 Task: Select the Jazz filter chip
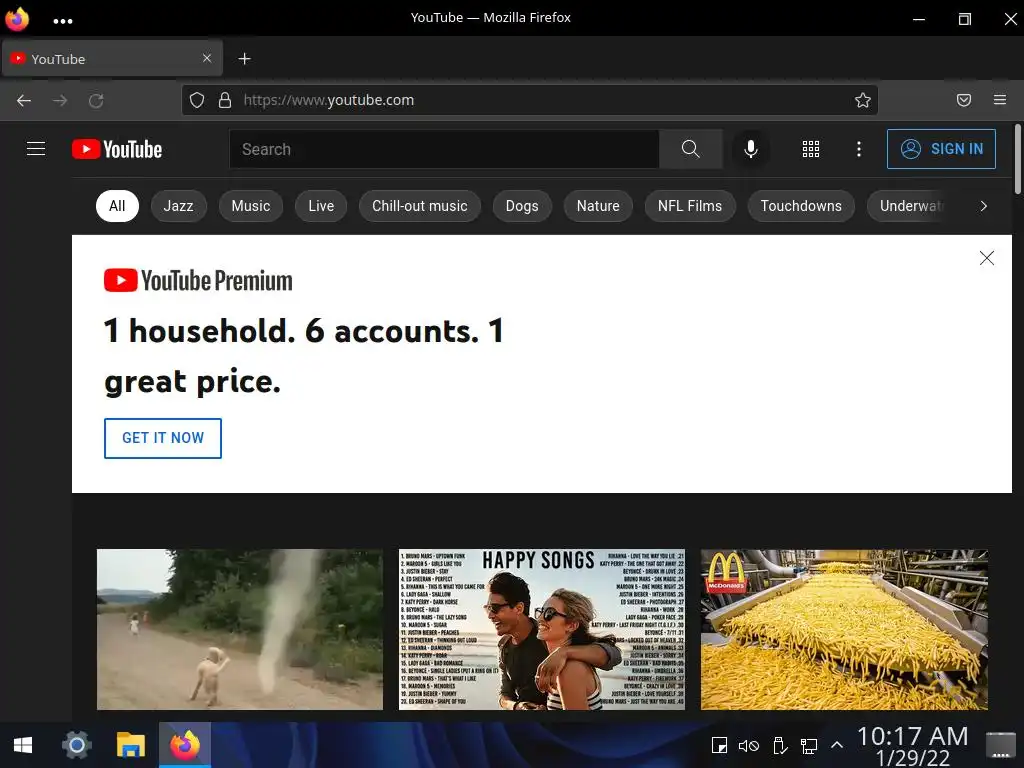click(x=178, y=206)
